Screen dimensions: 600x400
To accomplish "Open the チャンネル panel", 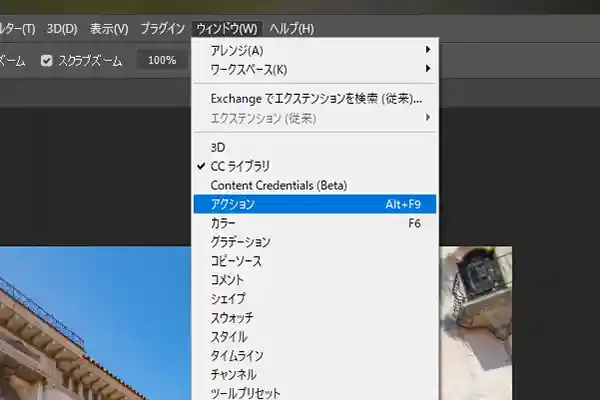I will [x=315, y=375].
